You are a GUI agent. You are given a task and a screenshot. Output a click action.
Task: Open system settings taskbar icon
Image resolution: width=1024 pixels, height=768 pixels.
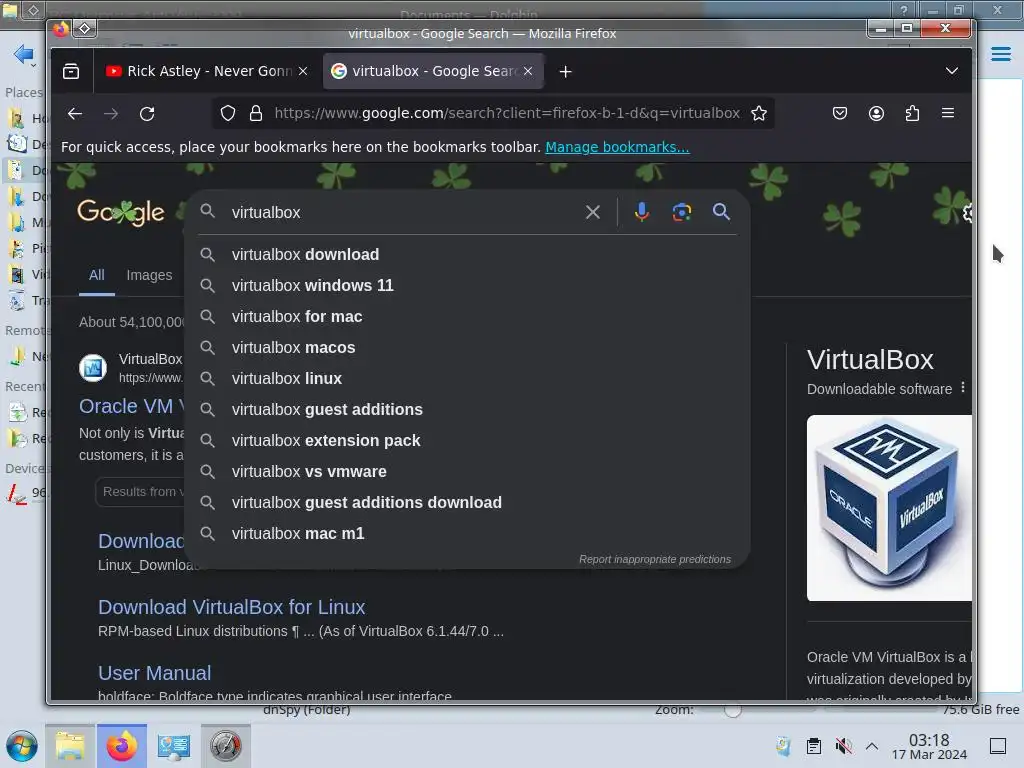click(x=173, y=746)
